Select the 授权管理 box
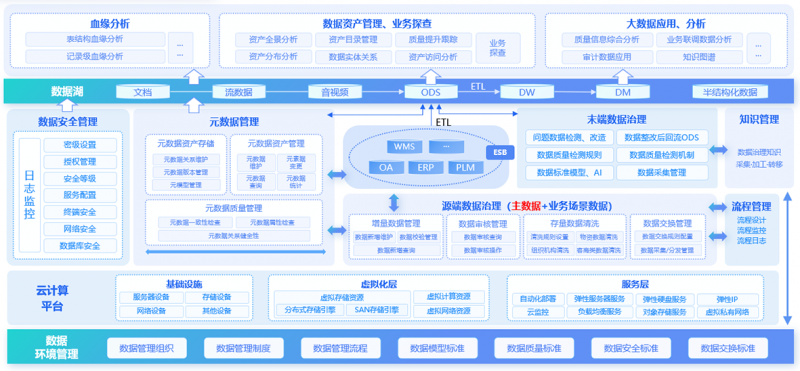Viewport: 800px width, 371px height. [80, 162]
